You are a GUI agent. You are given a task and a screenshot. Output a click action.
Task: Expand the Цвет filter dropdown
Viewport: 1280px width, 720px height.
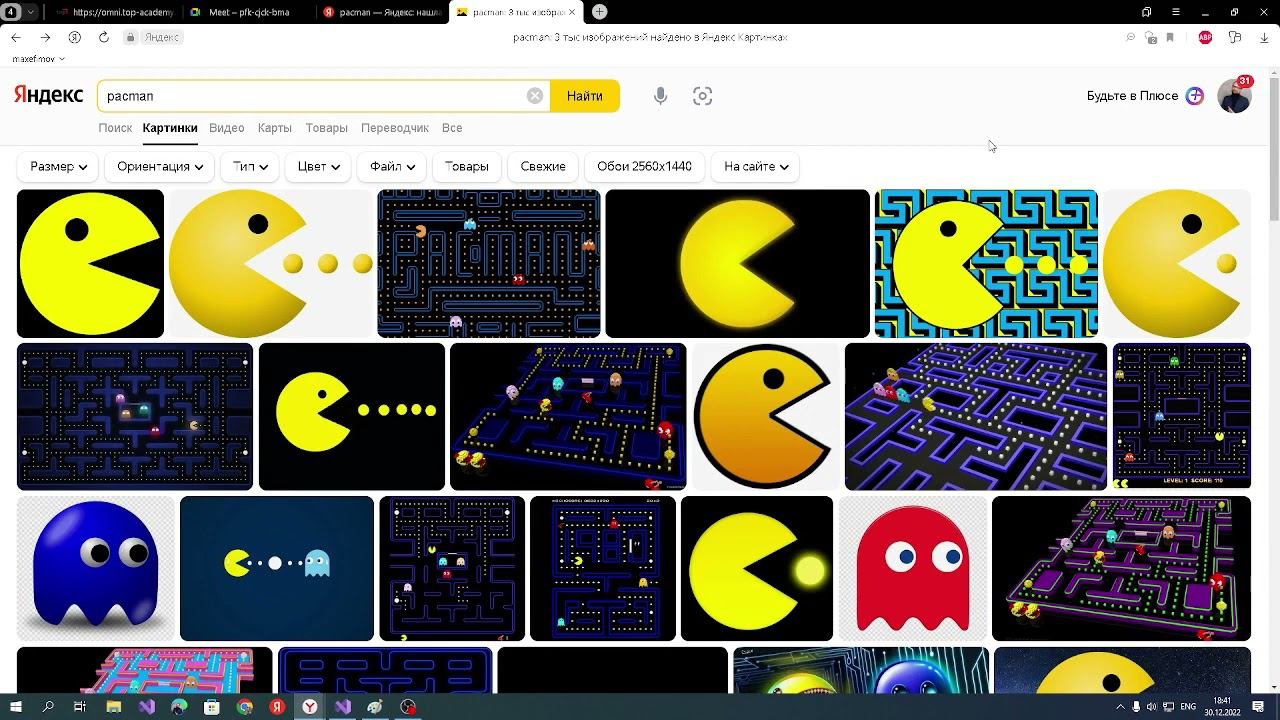(x=319, y=167)
